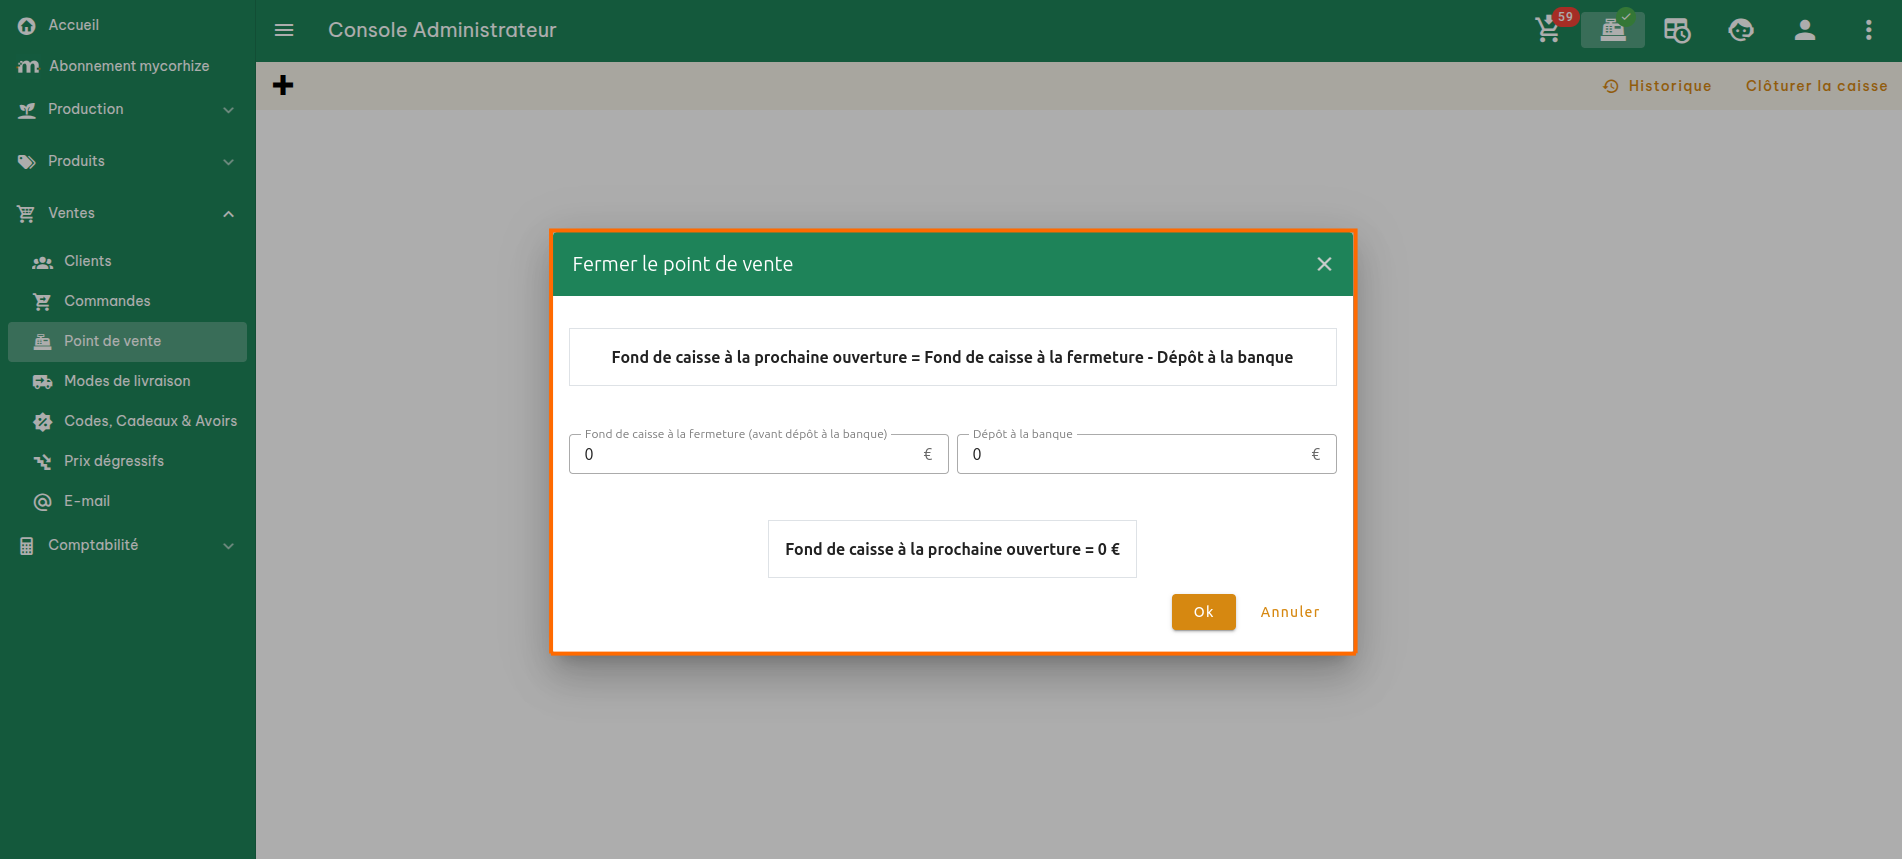
Task: Select Point de vente menu item
Action: [127, 342]
